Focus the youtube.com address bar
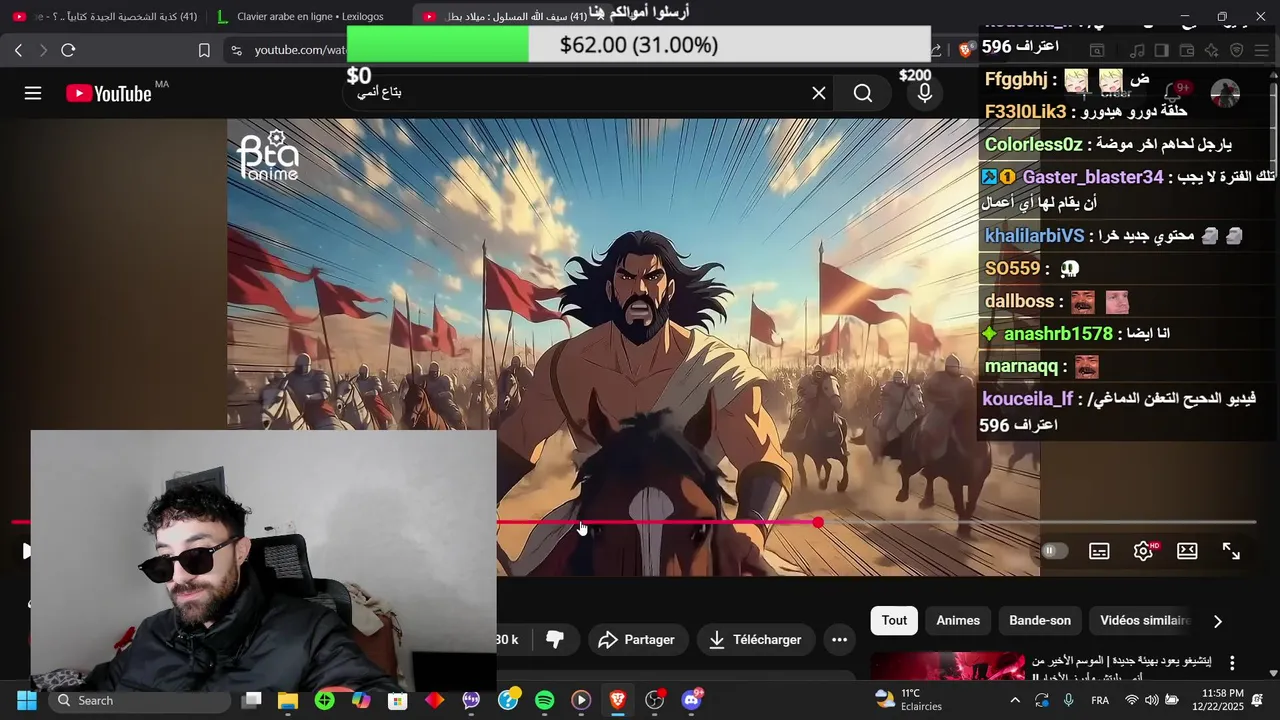This screenshot has height=720, width=1280. [300, 50]
